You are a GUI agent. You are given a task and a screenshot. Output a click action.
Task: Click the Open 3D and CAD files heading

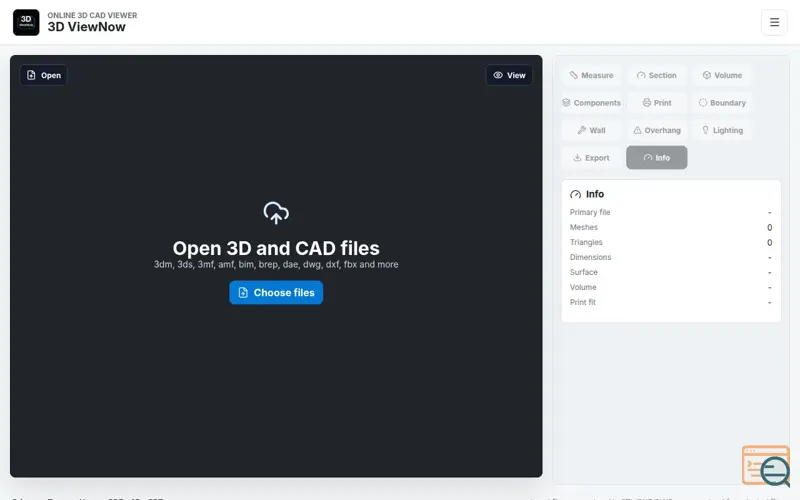click(x=276, y=248)
